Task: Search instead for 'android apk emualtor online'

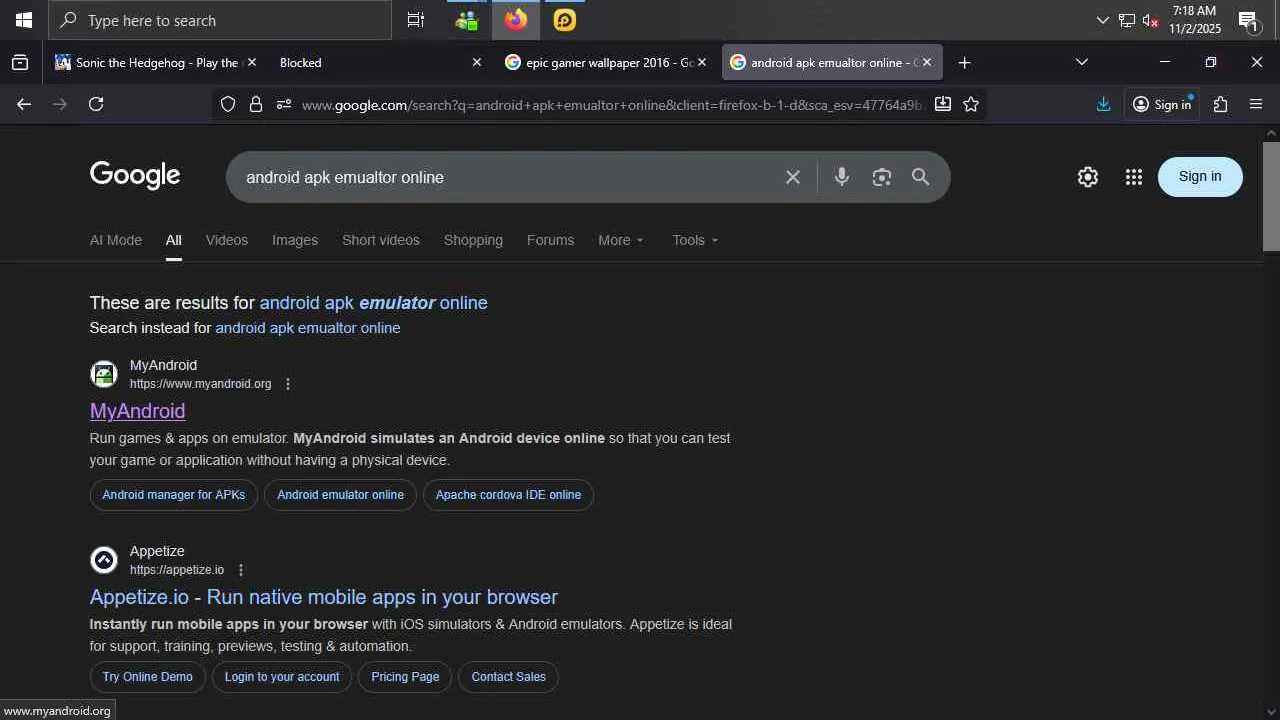Action: pos(308,328)
